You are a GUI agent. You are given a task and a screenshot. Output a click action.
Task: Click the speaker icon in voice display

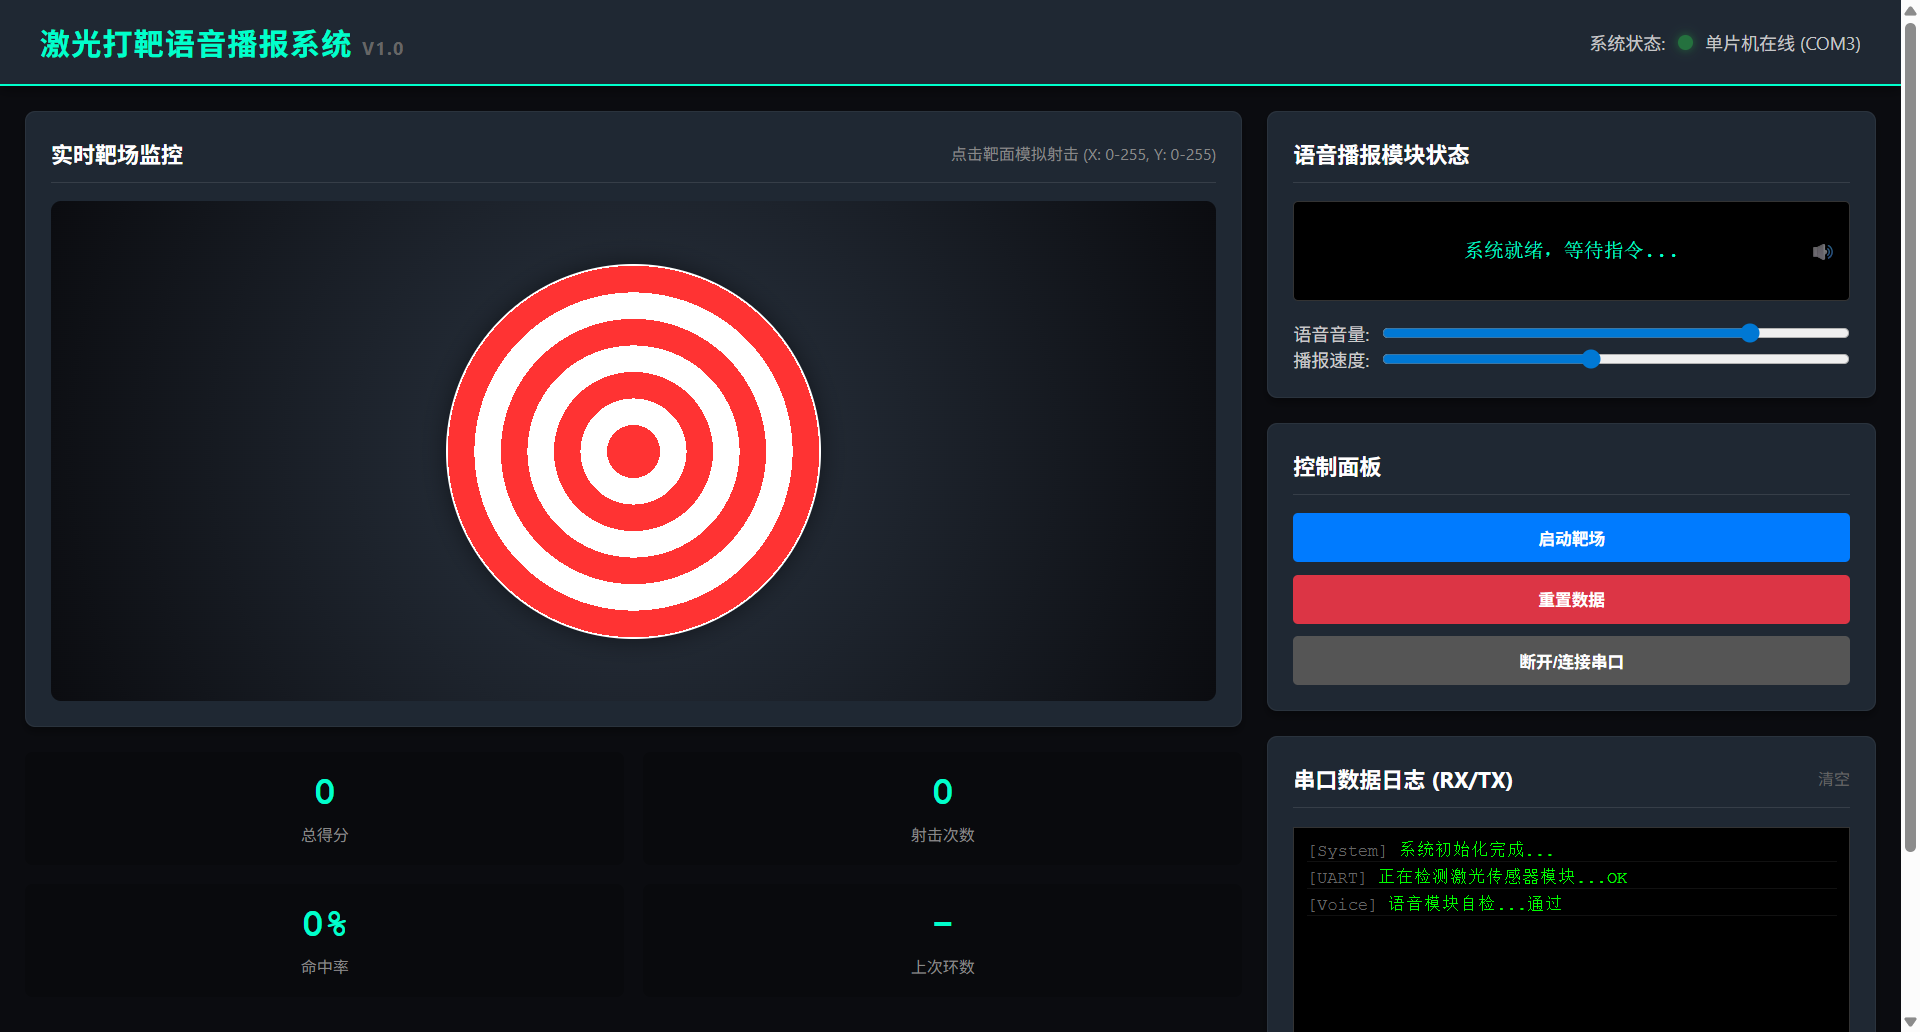pos(1822,252)
